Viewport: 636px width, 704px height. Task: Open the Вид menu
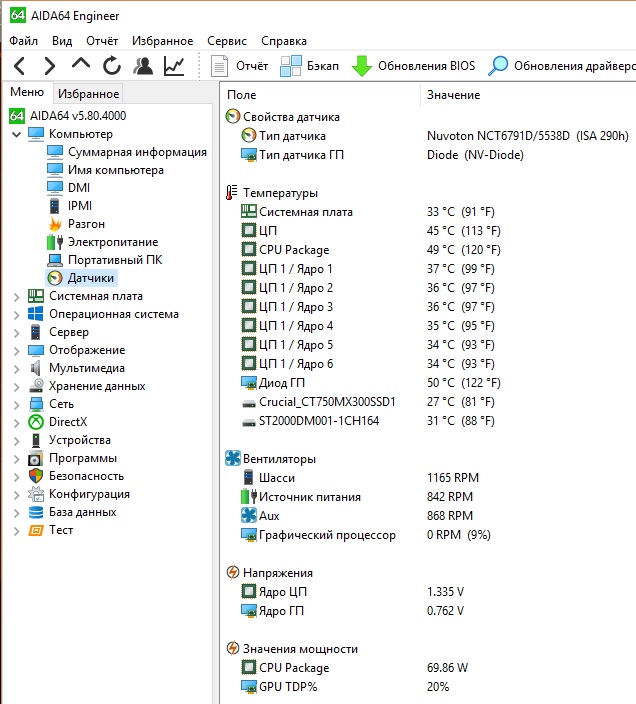click(x=62, y=41)
